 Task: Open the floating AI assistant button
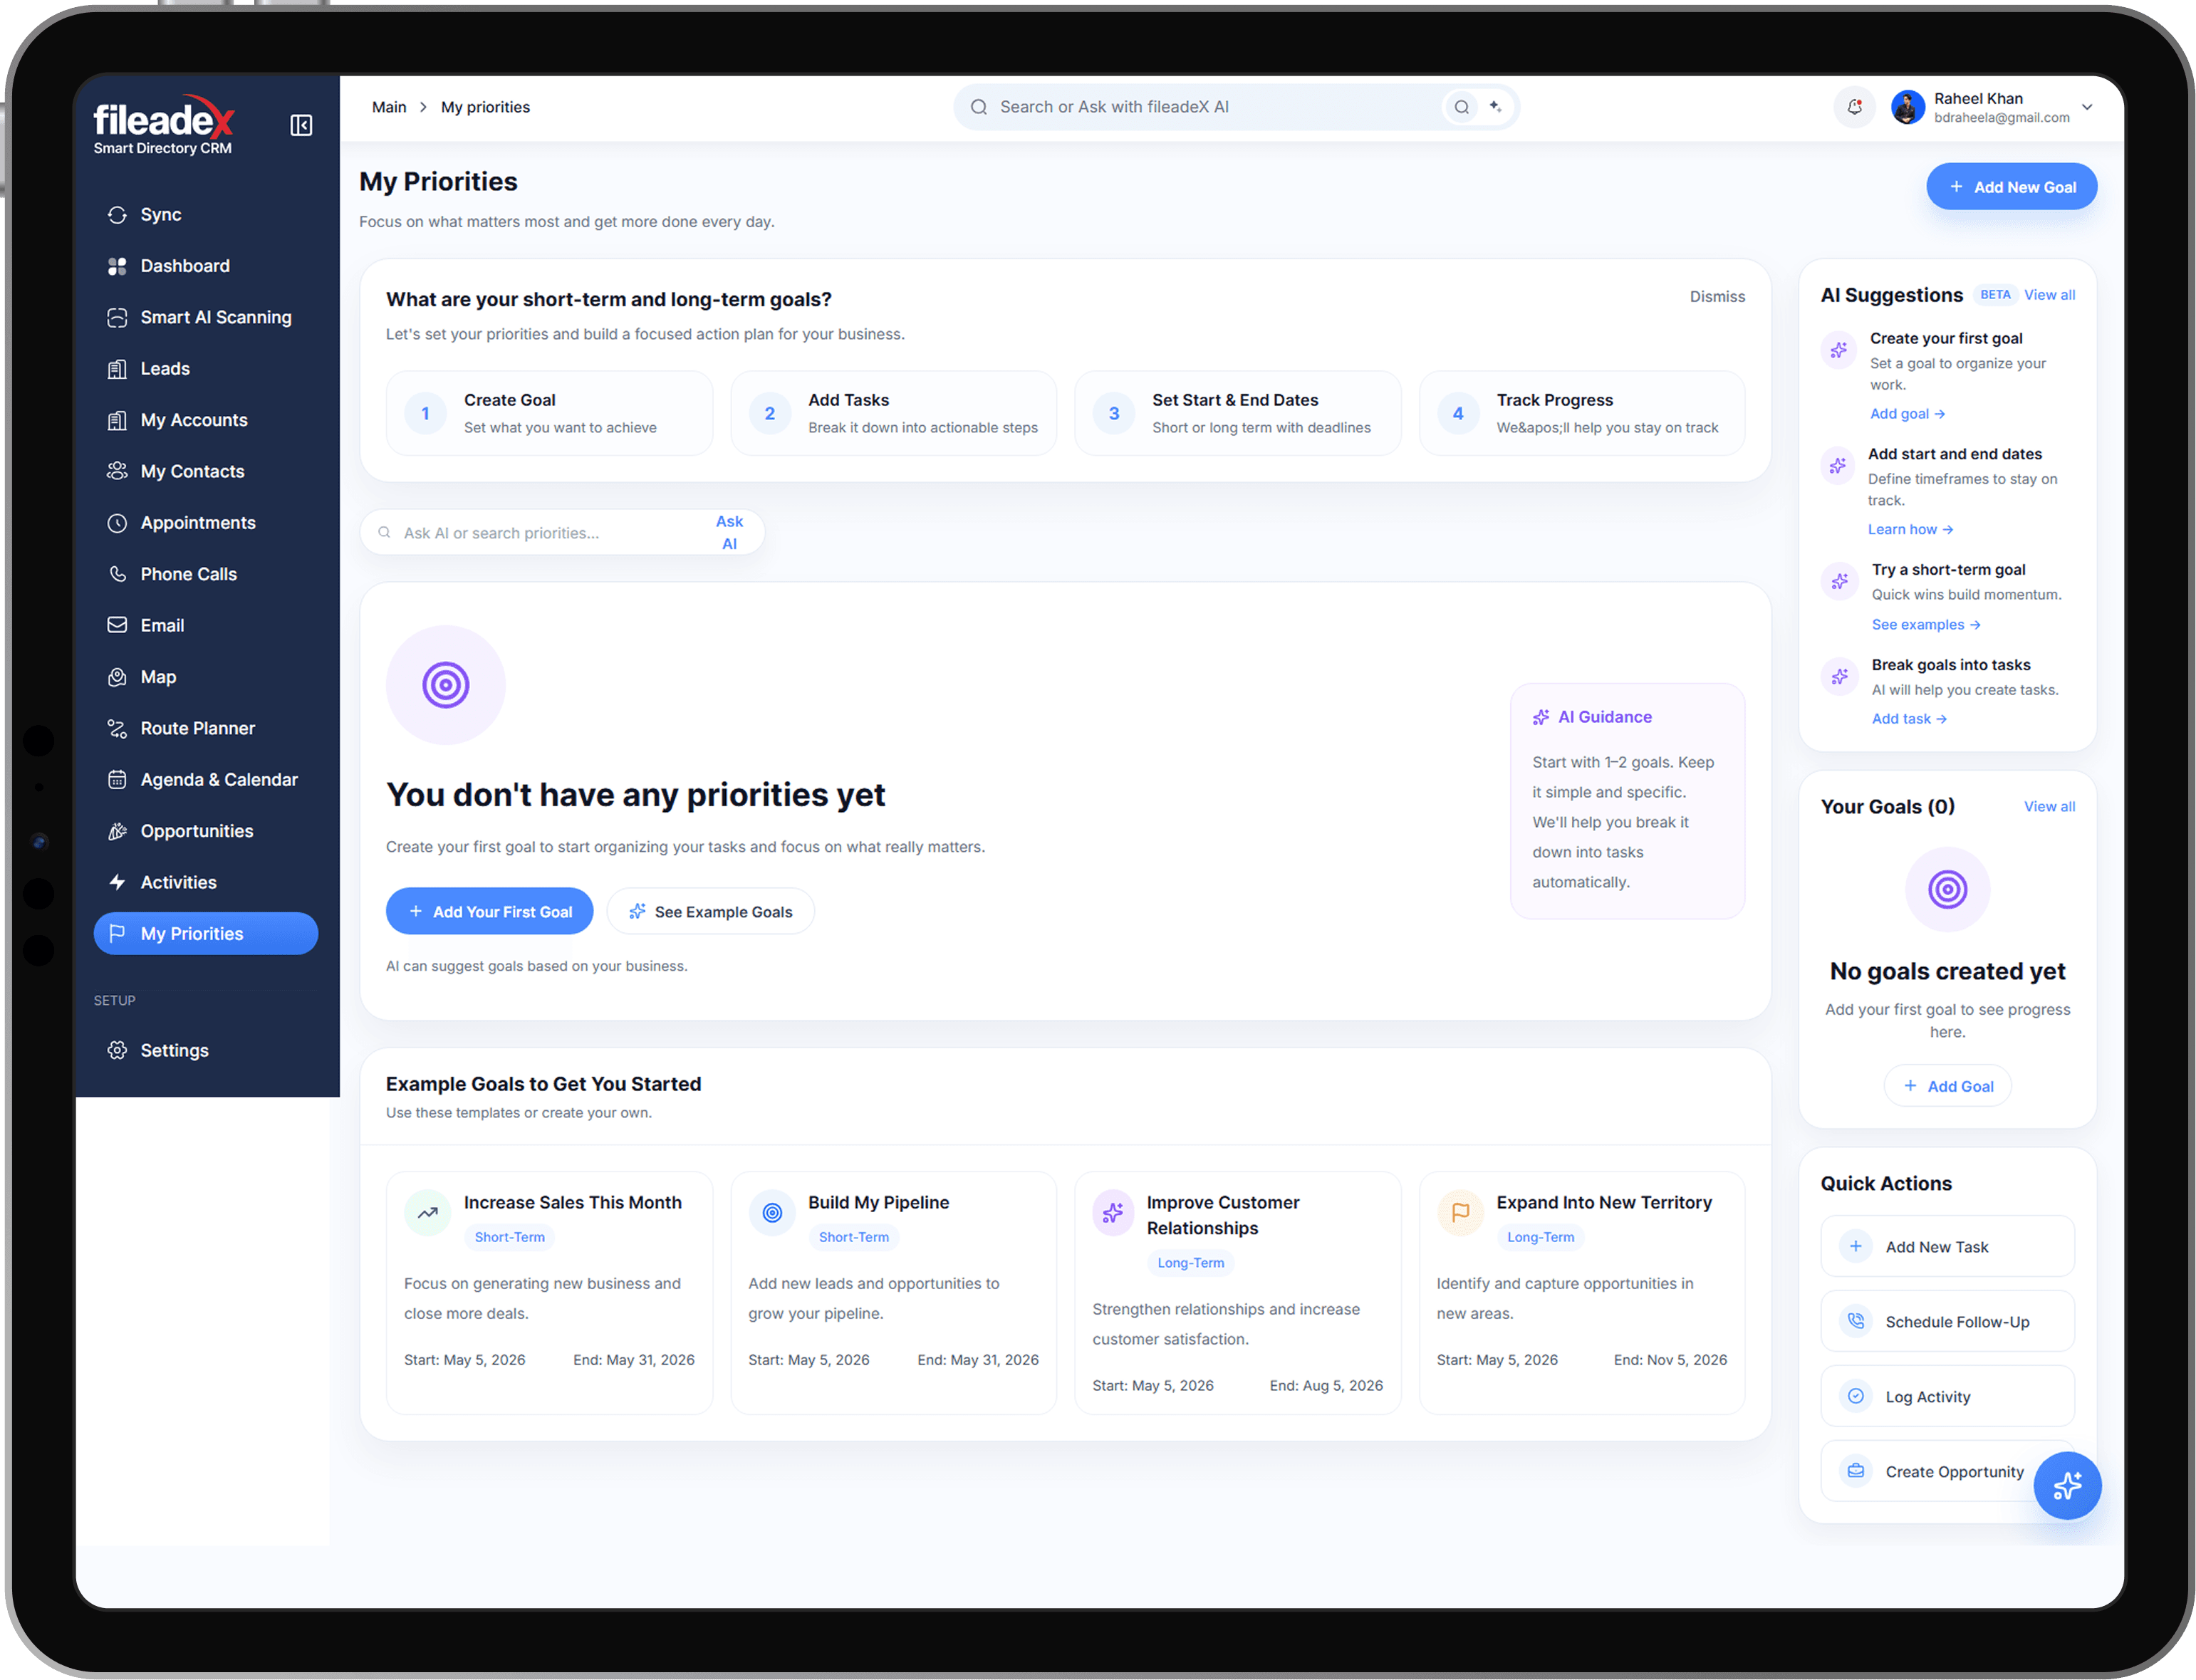coord(2066,1485)
